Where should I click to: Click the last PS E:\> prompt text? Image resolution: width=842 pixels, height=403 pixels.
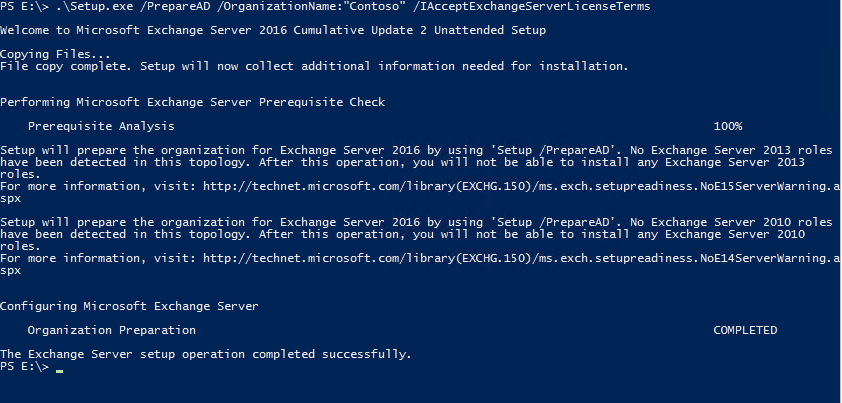[x=24, y=366]
